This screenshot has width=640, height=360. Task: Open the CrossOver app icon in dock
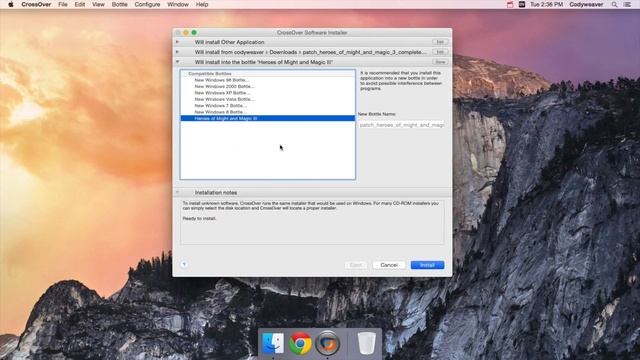327,343
